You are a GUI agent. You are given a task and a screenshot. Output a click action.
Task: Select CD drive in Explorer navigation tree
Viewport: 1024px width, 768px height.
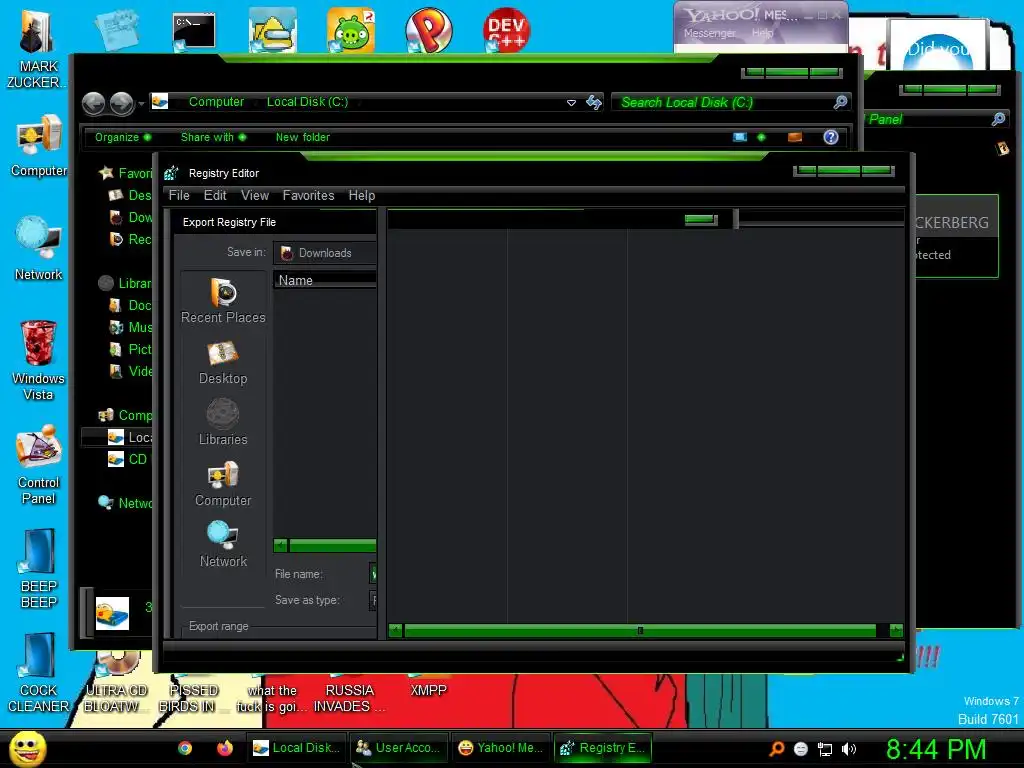[128, 459]
